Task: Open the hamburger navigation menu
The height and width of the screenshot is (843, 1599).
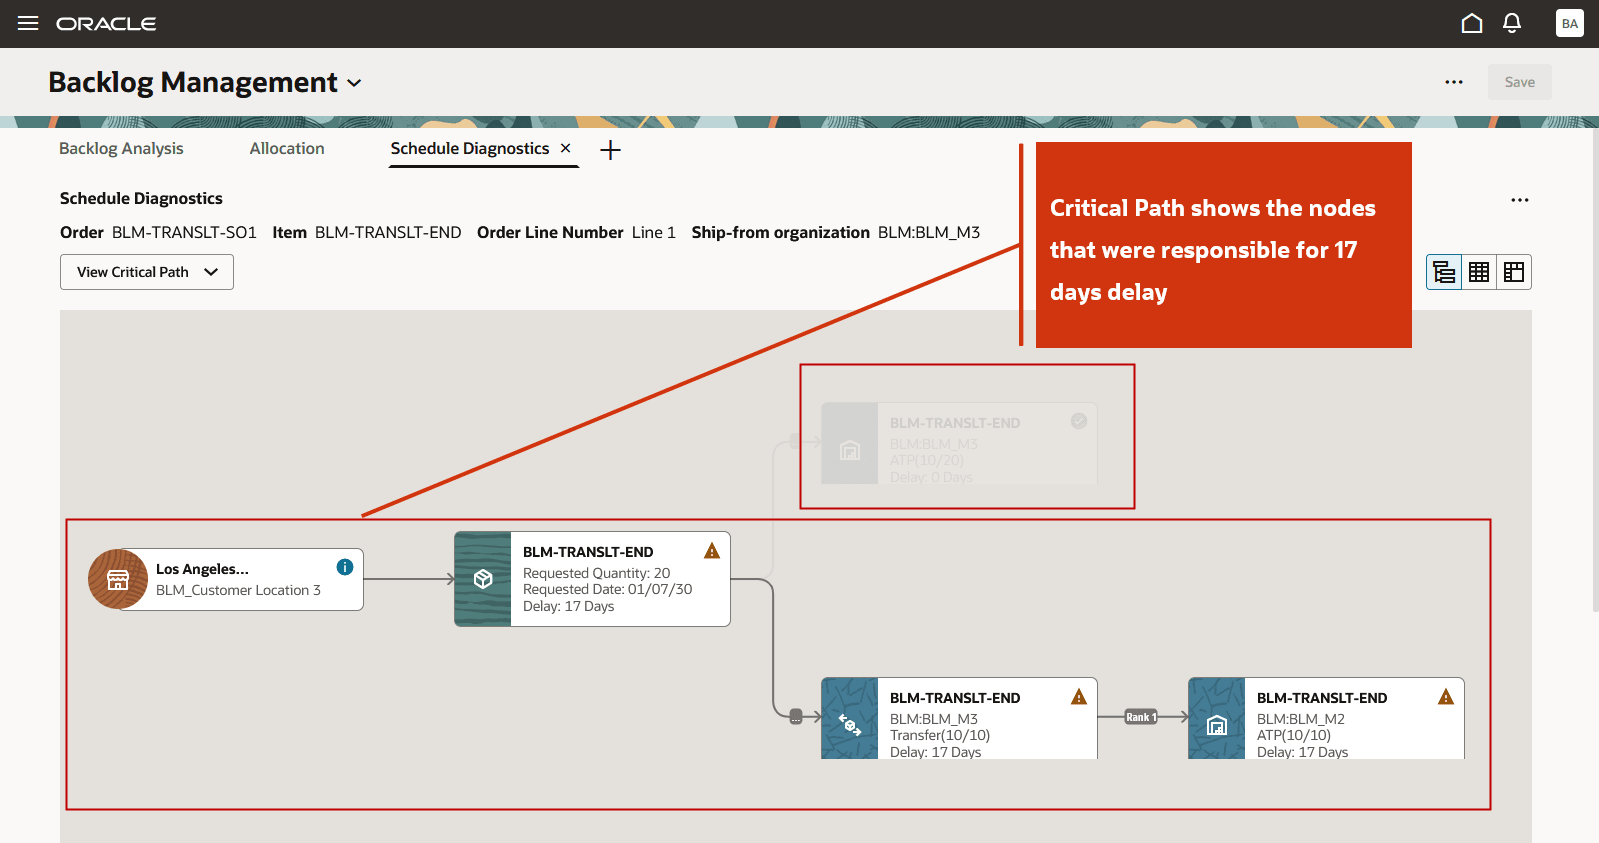Action: click(28, 23)
